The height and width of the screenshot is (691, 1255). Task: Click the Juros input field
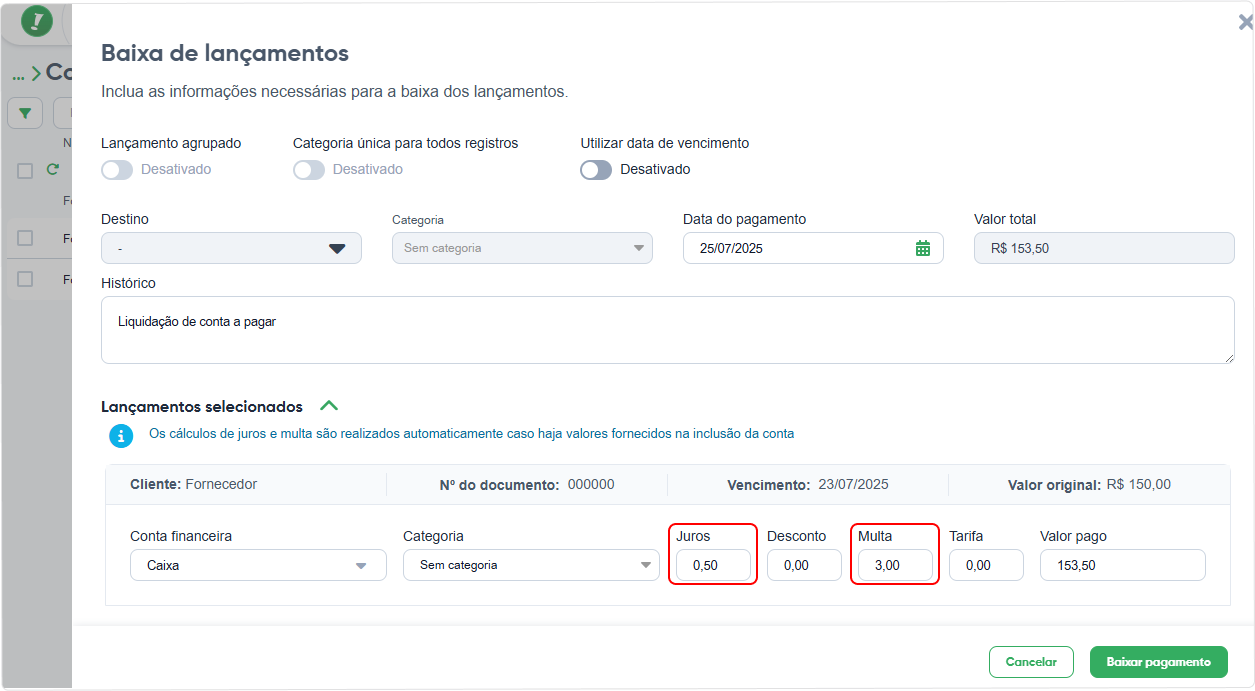(x=713, y=565)
